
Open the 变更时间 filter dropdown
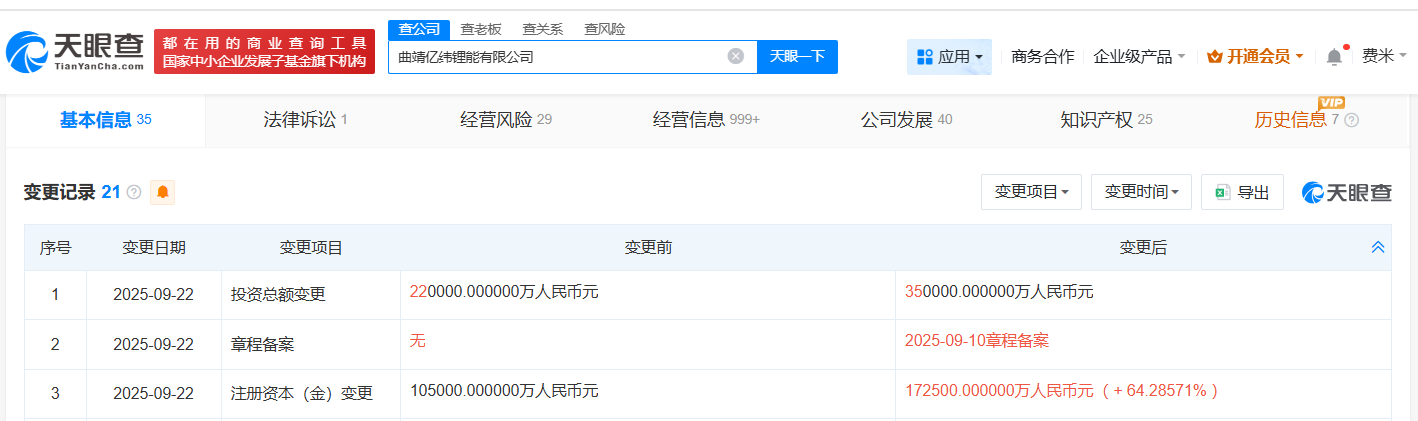(x=1141, y=192)
